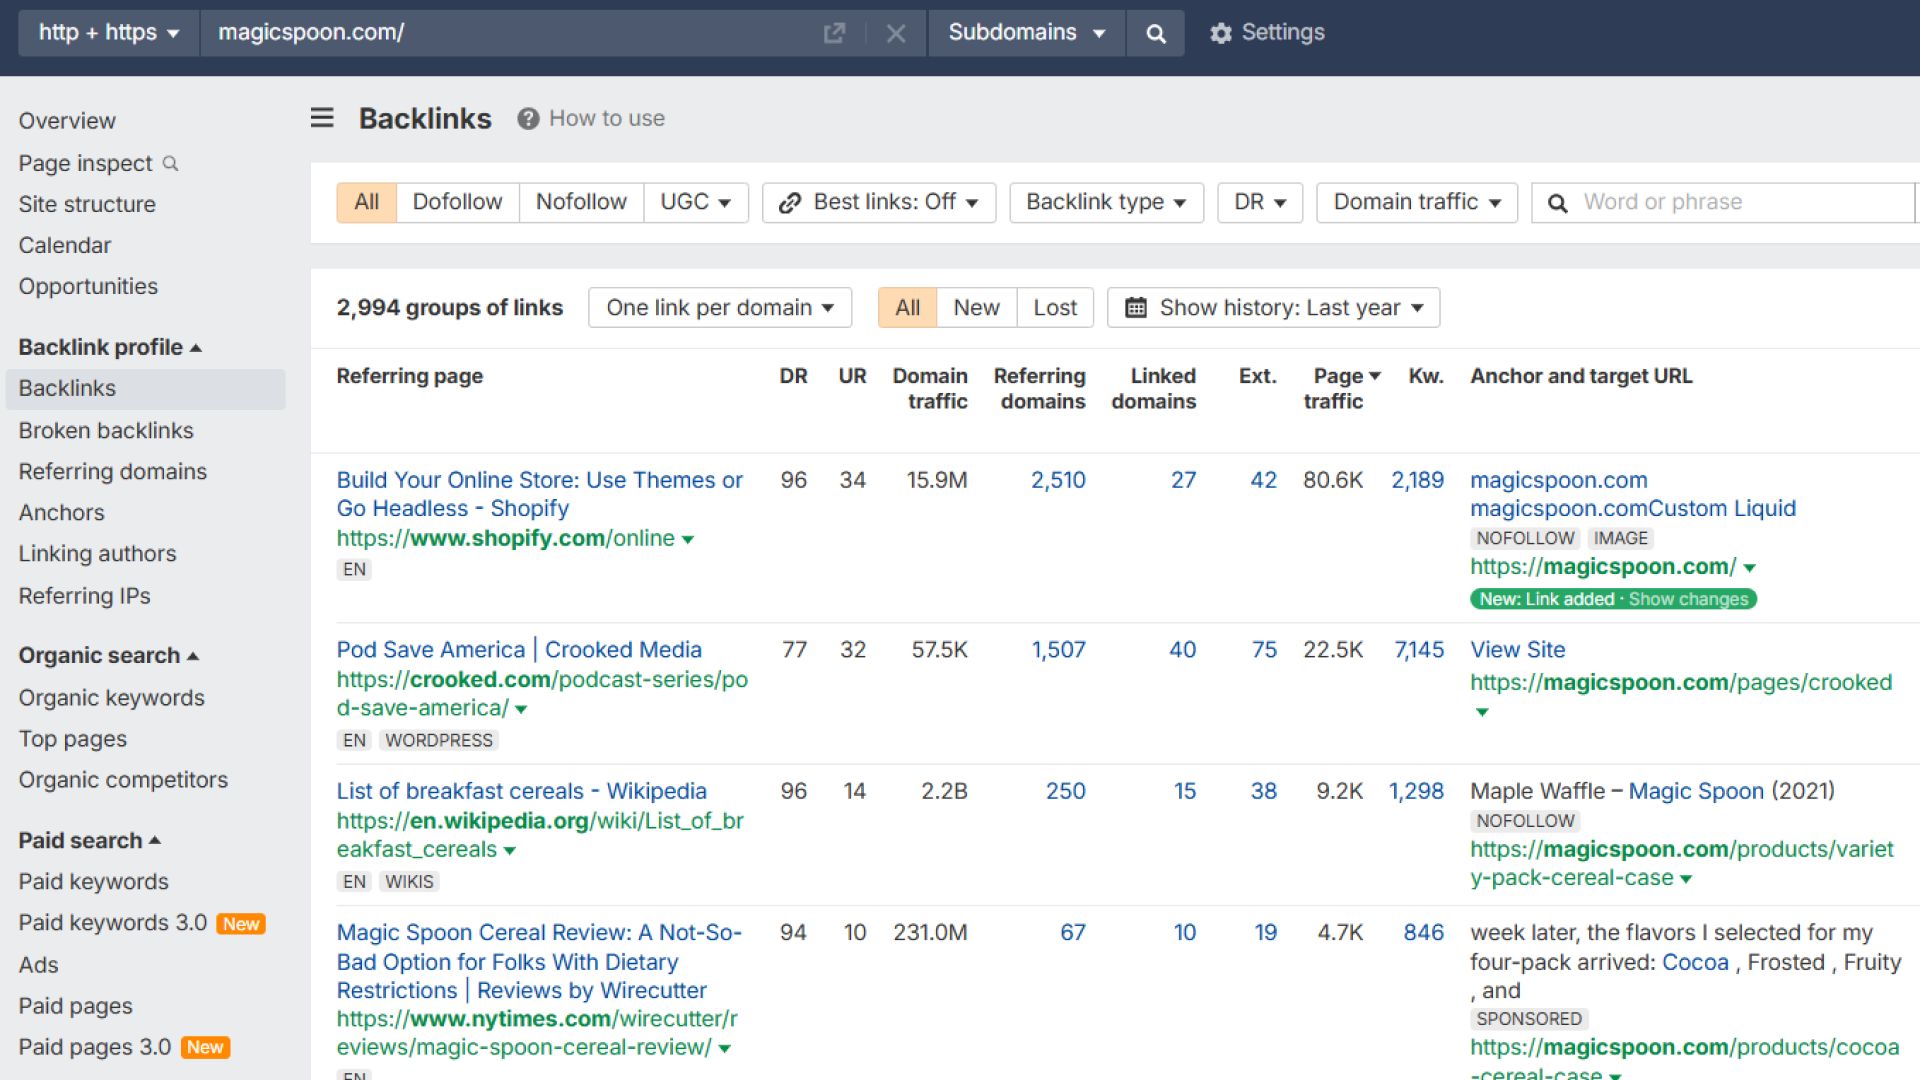The height and width of the screenshot is (1080, 1920).
Task: Go to Organic keywords in sidebar
Action: [x=112, y=698]
